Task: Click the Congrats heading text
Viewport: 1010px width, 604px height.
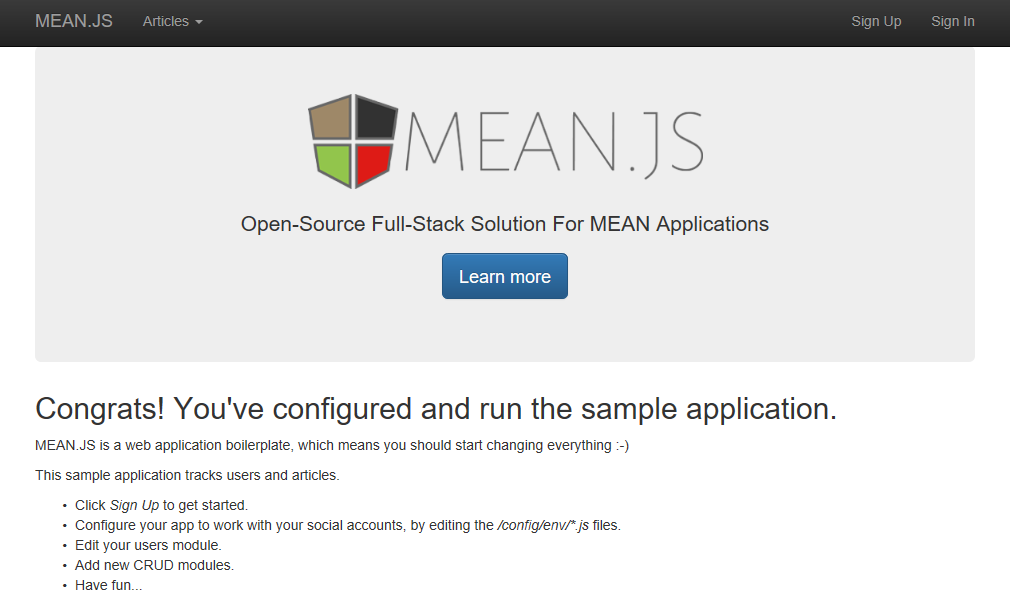Action: point(436,408)
